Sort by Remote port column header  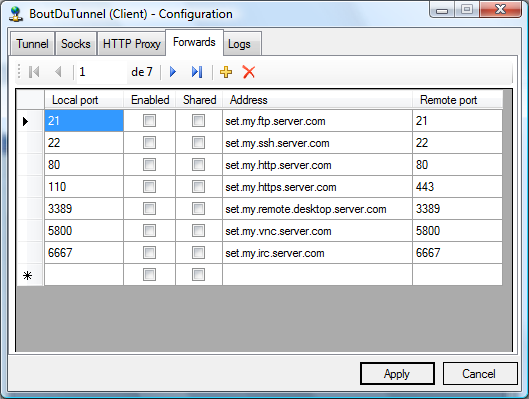[x=457, y=100]
